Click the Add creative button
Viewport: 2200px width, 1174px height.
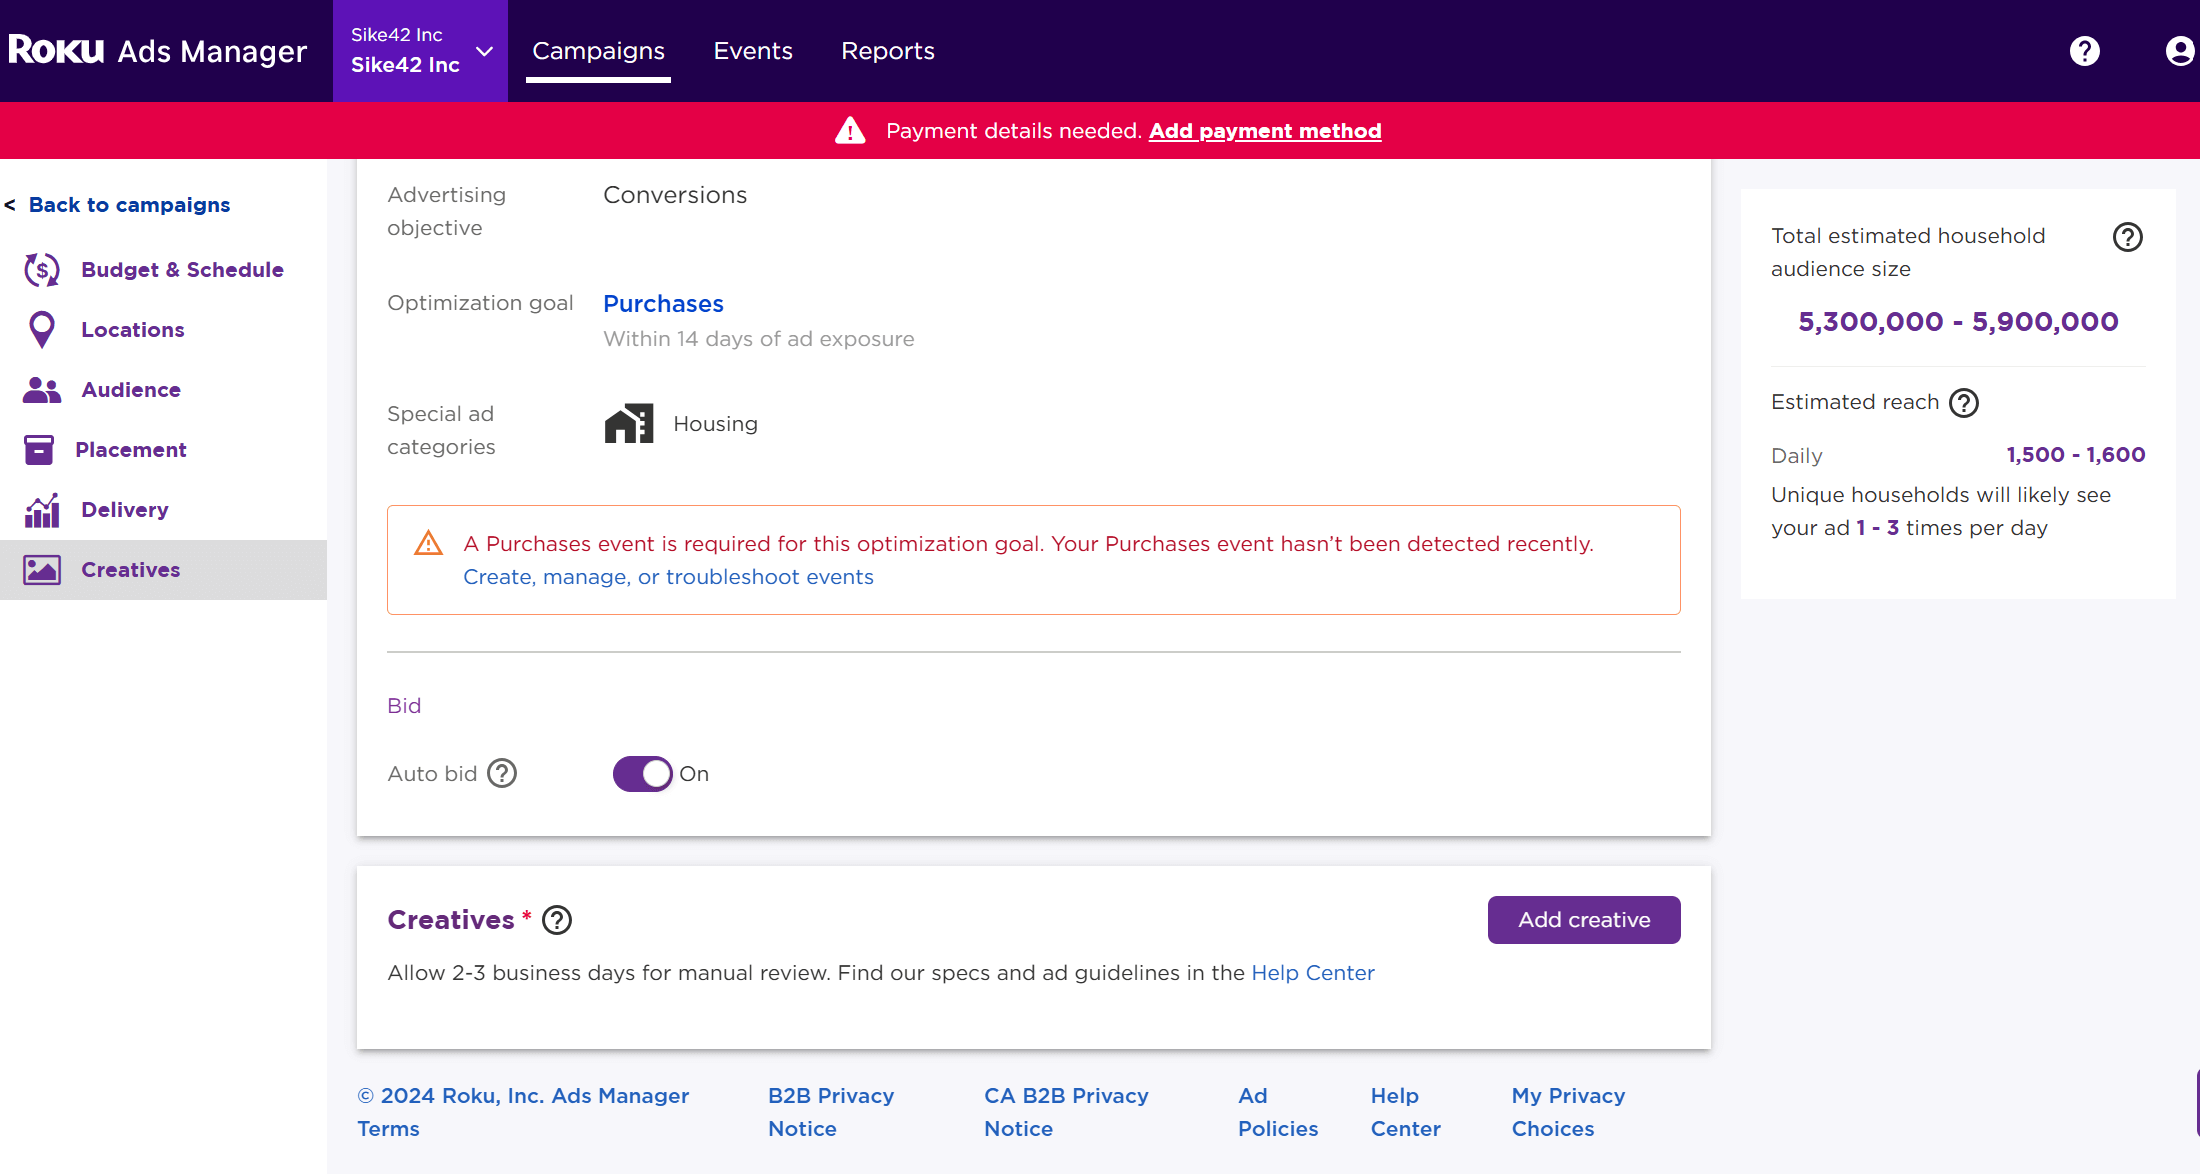1584,920
